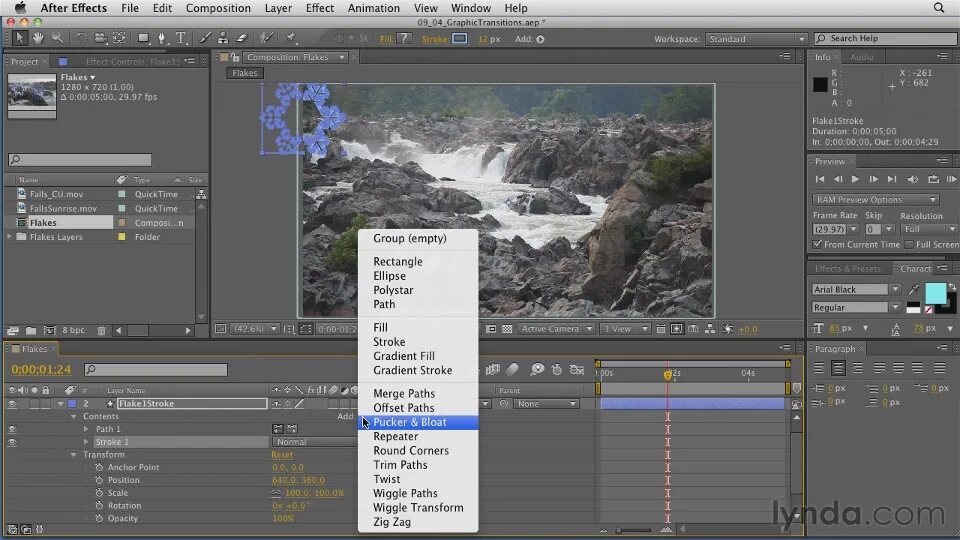Delete selected project item with trash icon
Image resolution: width=960 pixels, height=540 pixels.
click(102, 331)
